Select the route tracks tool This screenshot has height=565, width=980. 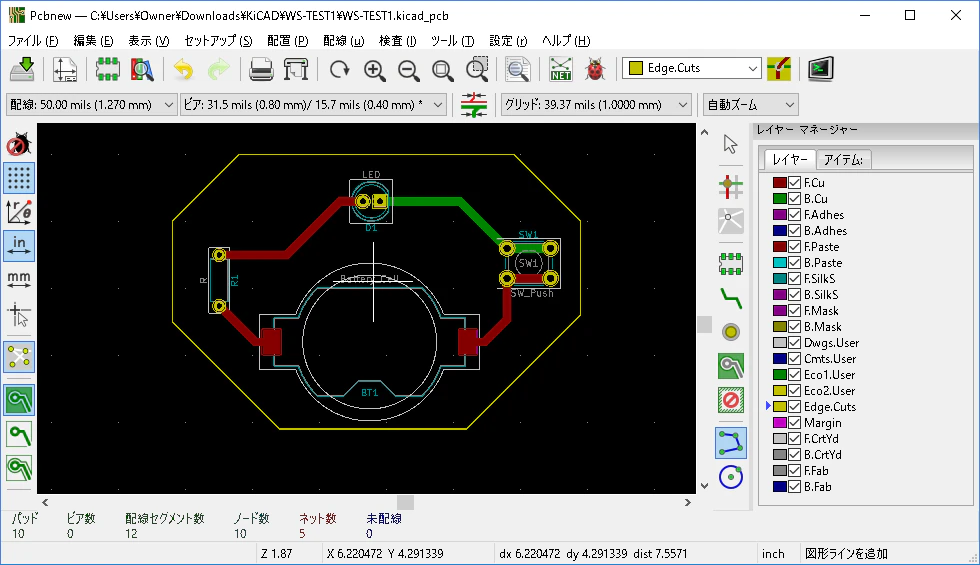731,298
